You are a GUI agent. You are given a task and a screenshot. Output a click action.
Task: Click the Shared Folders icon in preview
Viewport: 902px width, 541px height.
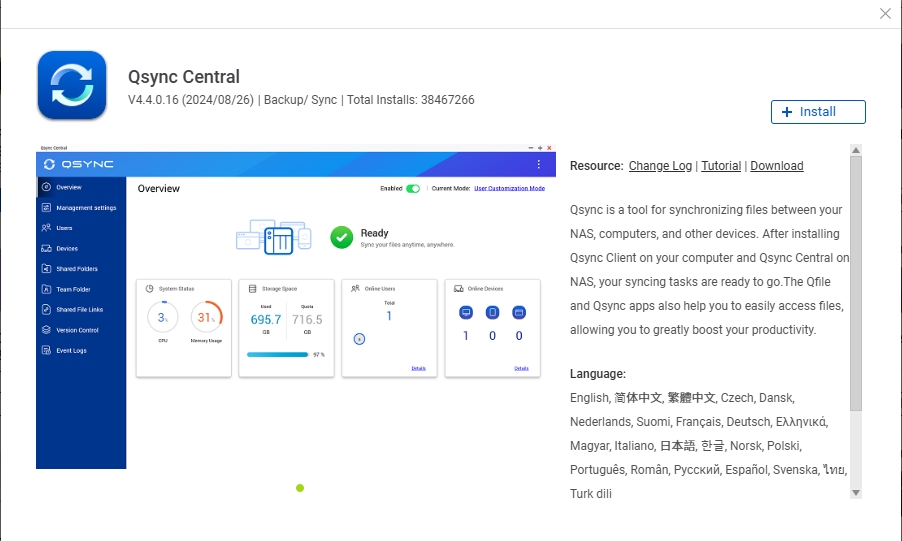click(x=47, y=269)
